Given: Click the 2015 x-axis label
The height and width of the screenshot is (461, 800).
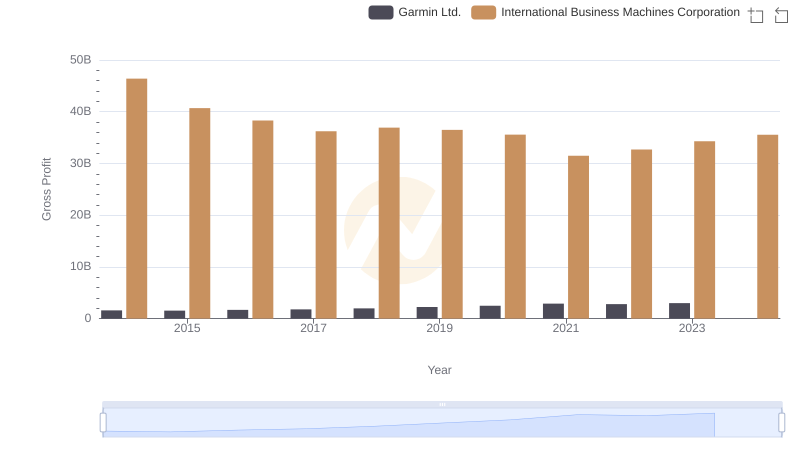Looking at the screenshot, I should point(187,328).
